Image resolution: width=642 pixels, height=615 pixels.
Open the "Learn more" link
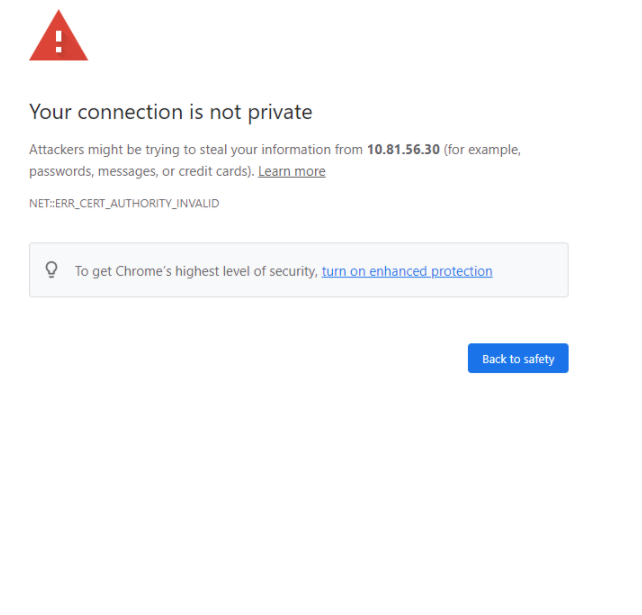coord(292,171)
